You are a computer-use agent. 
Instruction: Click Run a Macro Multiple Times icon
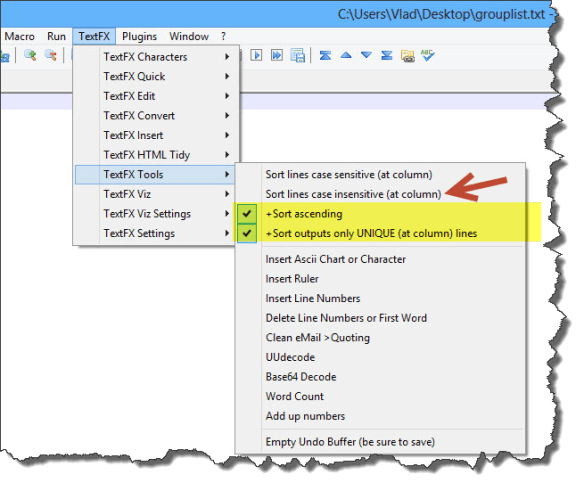[277, 55]
